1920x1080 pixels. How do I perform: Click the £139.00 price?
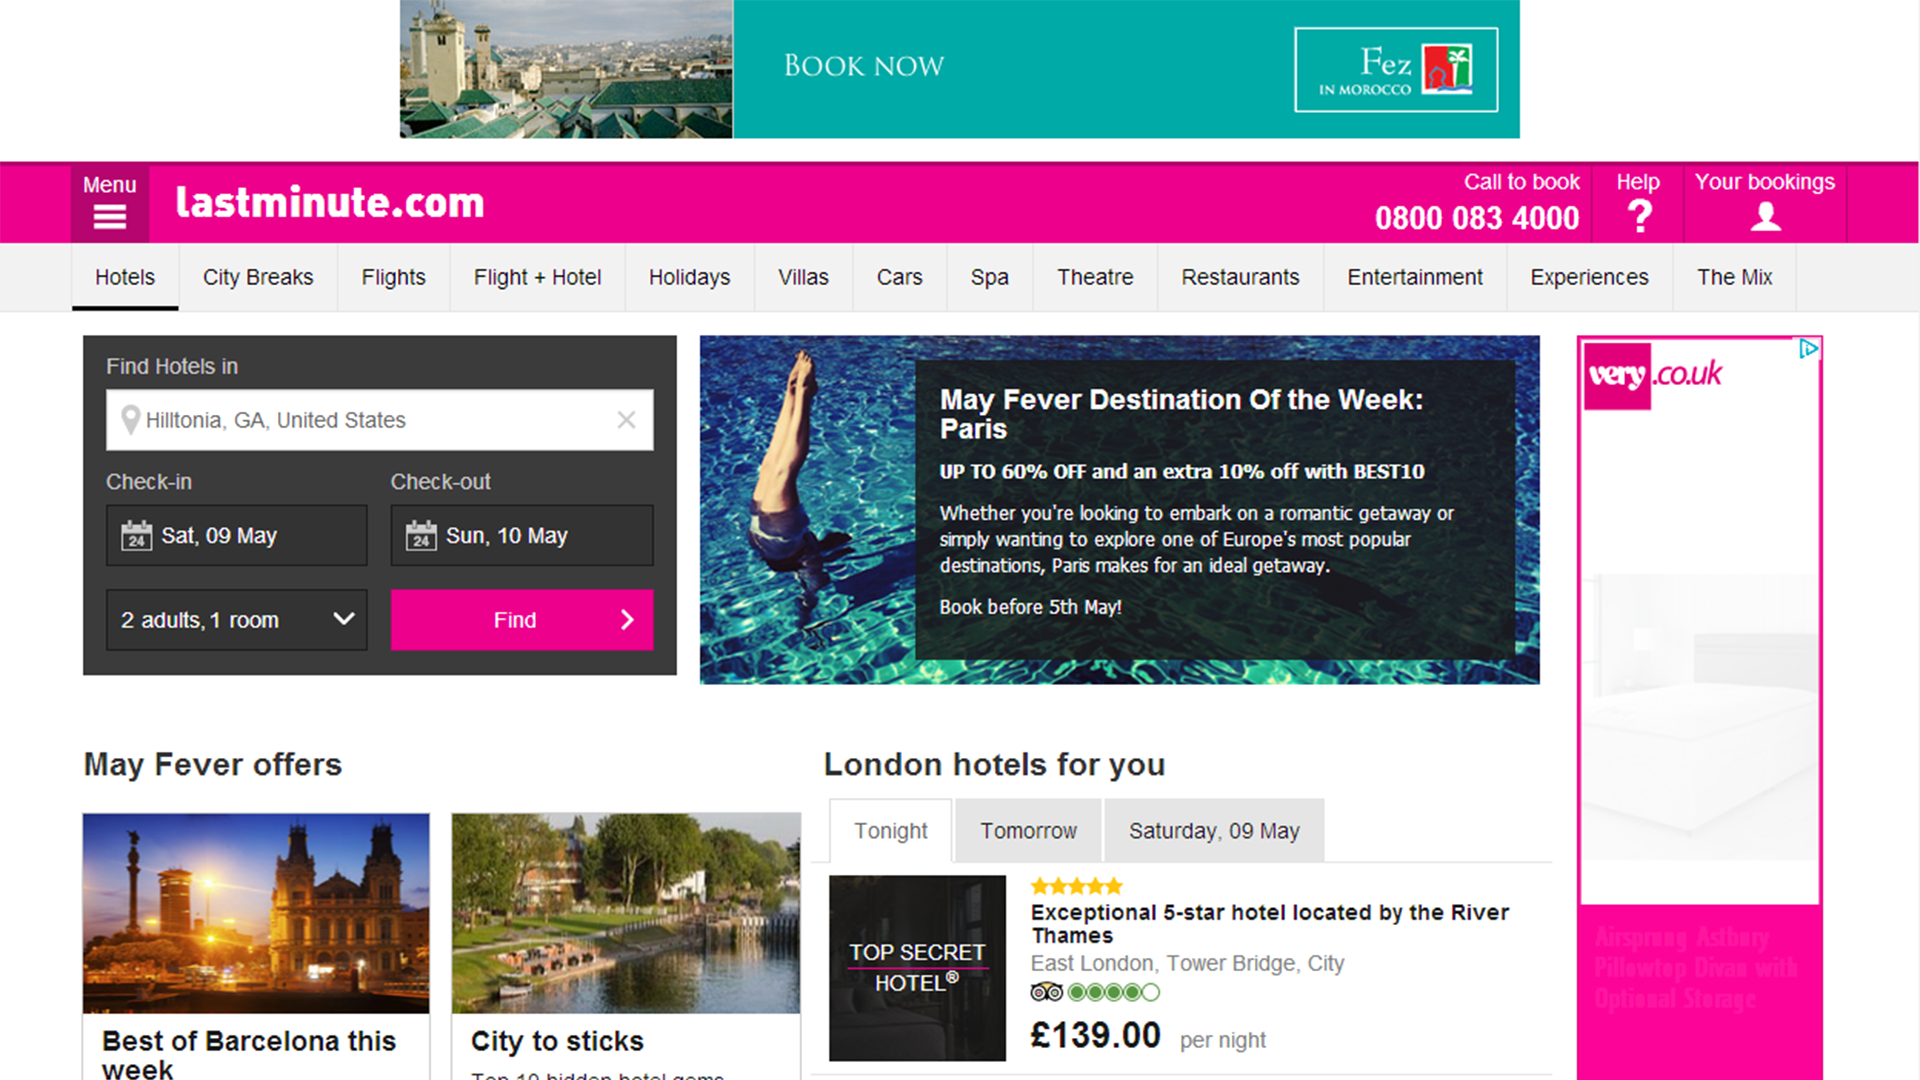point(1096,1035)
